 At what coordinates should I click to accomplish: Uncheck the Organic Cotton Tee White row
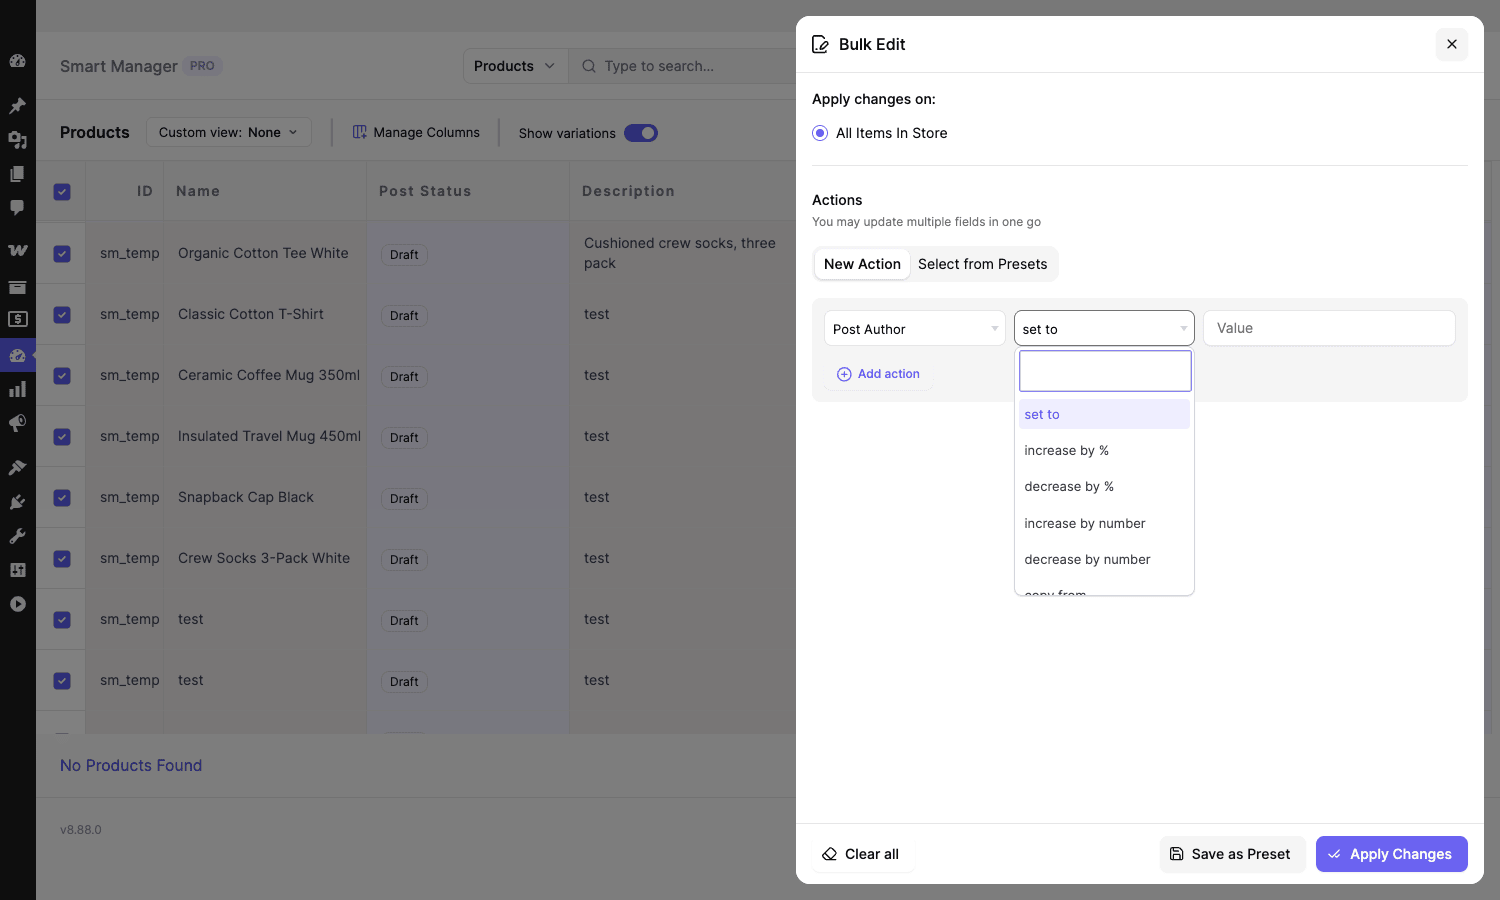[x=62, y=254]
